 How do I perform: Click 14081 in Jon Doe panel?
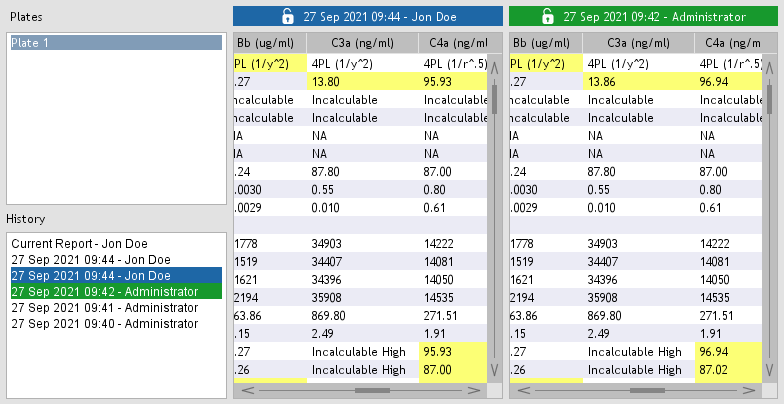tap(453, 262)
